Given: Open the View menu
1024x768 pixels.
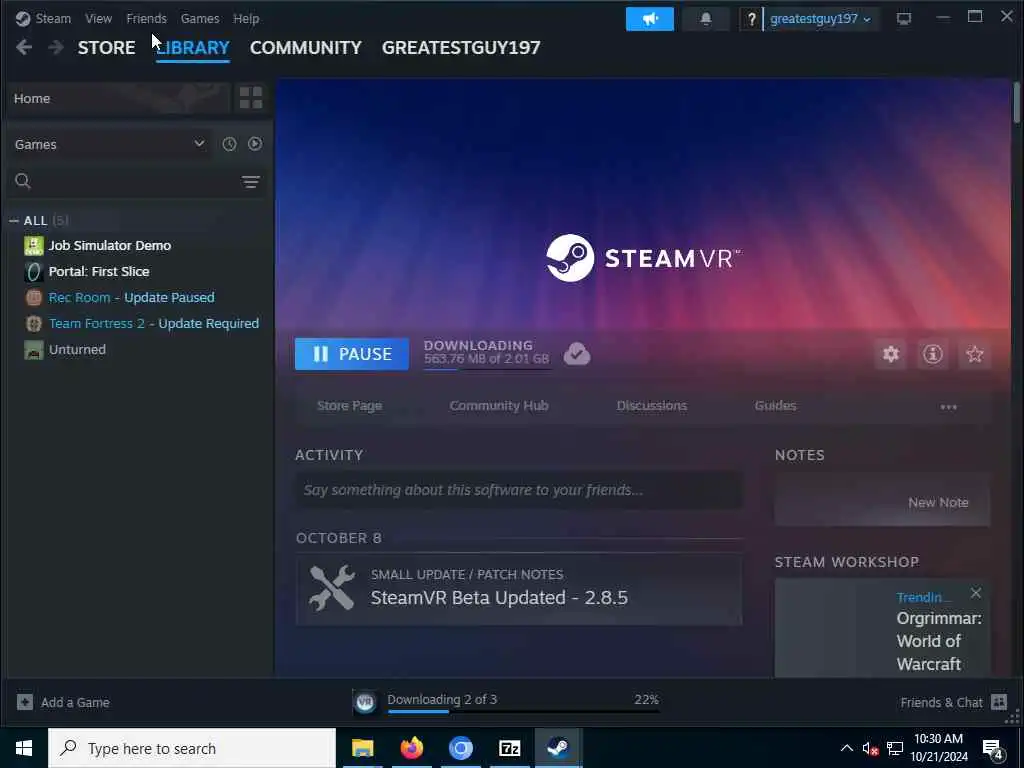Looking at the screenshot, I should tap(99, 19).
